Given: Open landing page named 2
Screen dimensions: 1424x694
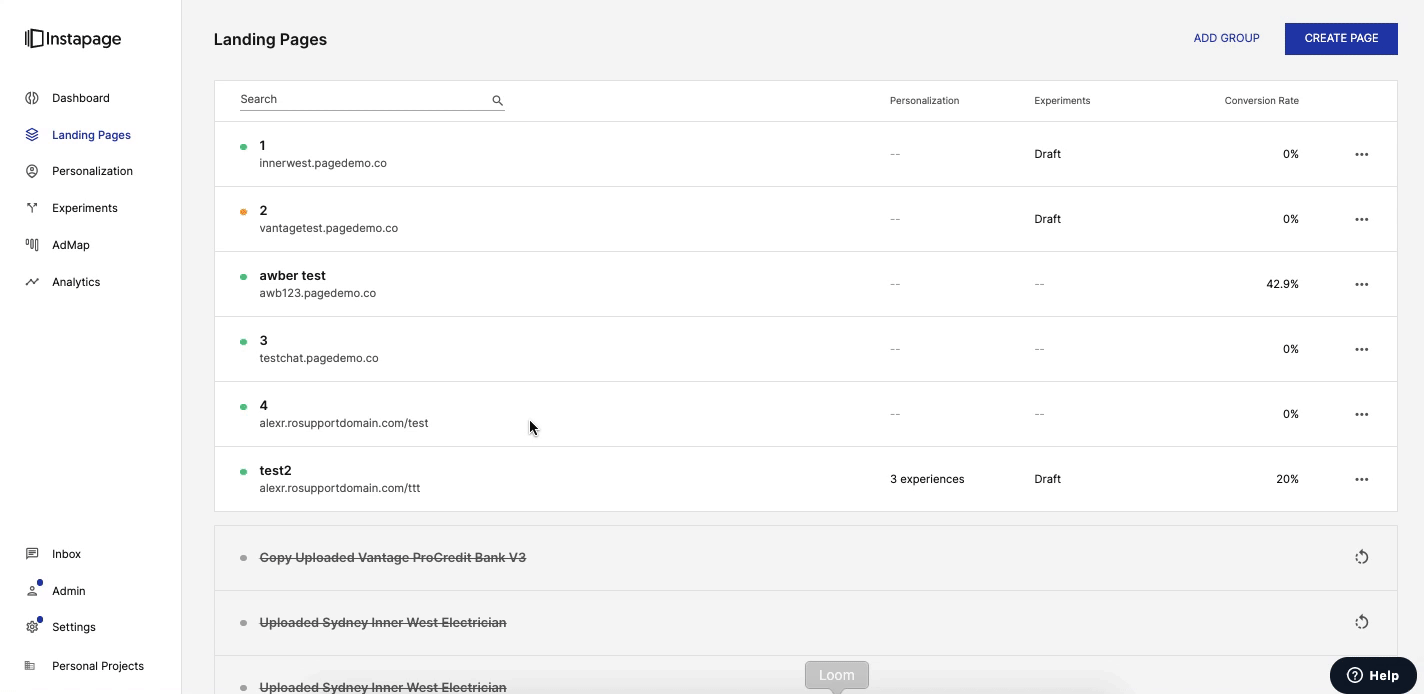Looking at the screenshot, I should (x=263, y=211).
